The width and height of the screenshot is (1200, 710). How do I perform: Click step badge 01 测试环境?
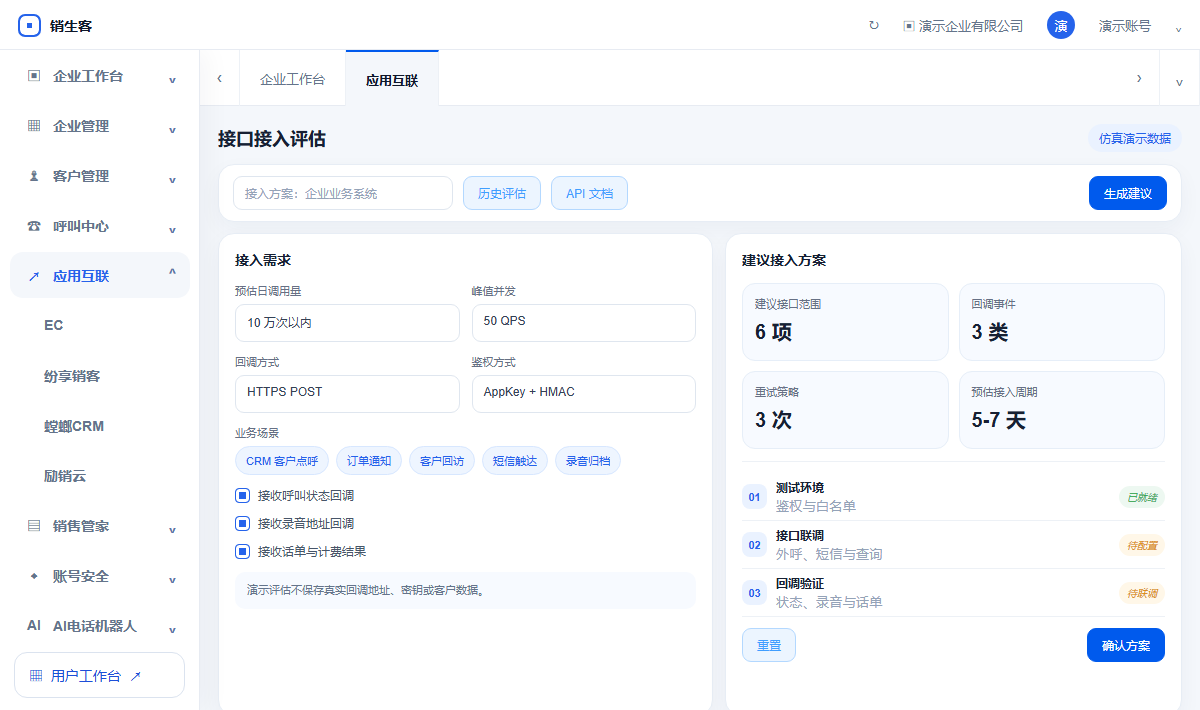tap(754, 497)
